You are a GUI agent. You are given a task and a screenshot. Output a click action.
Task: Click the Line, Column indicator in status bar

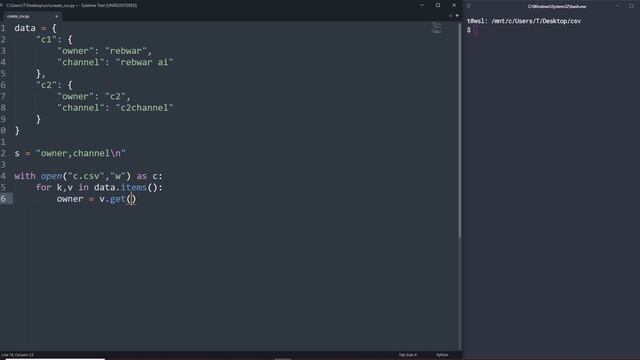click(17, 355)
